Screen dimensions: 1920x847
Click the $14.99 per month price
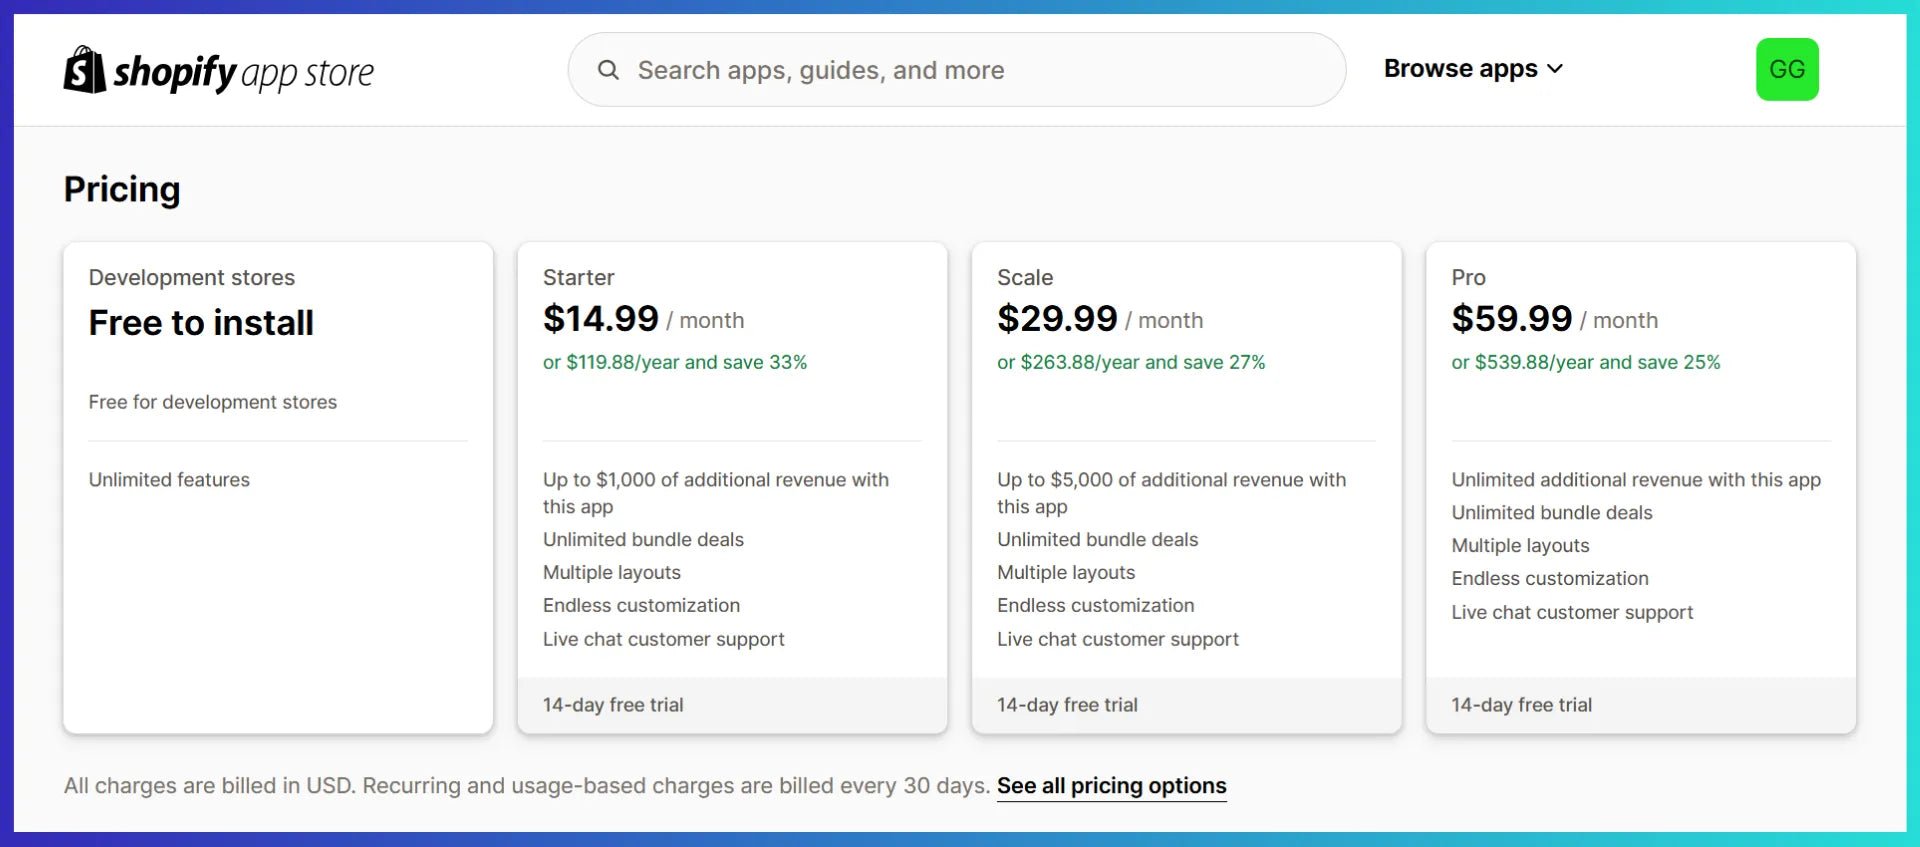click(x=601, y=319)
